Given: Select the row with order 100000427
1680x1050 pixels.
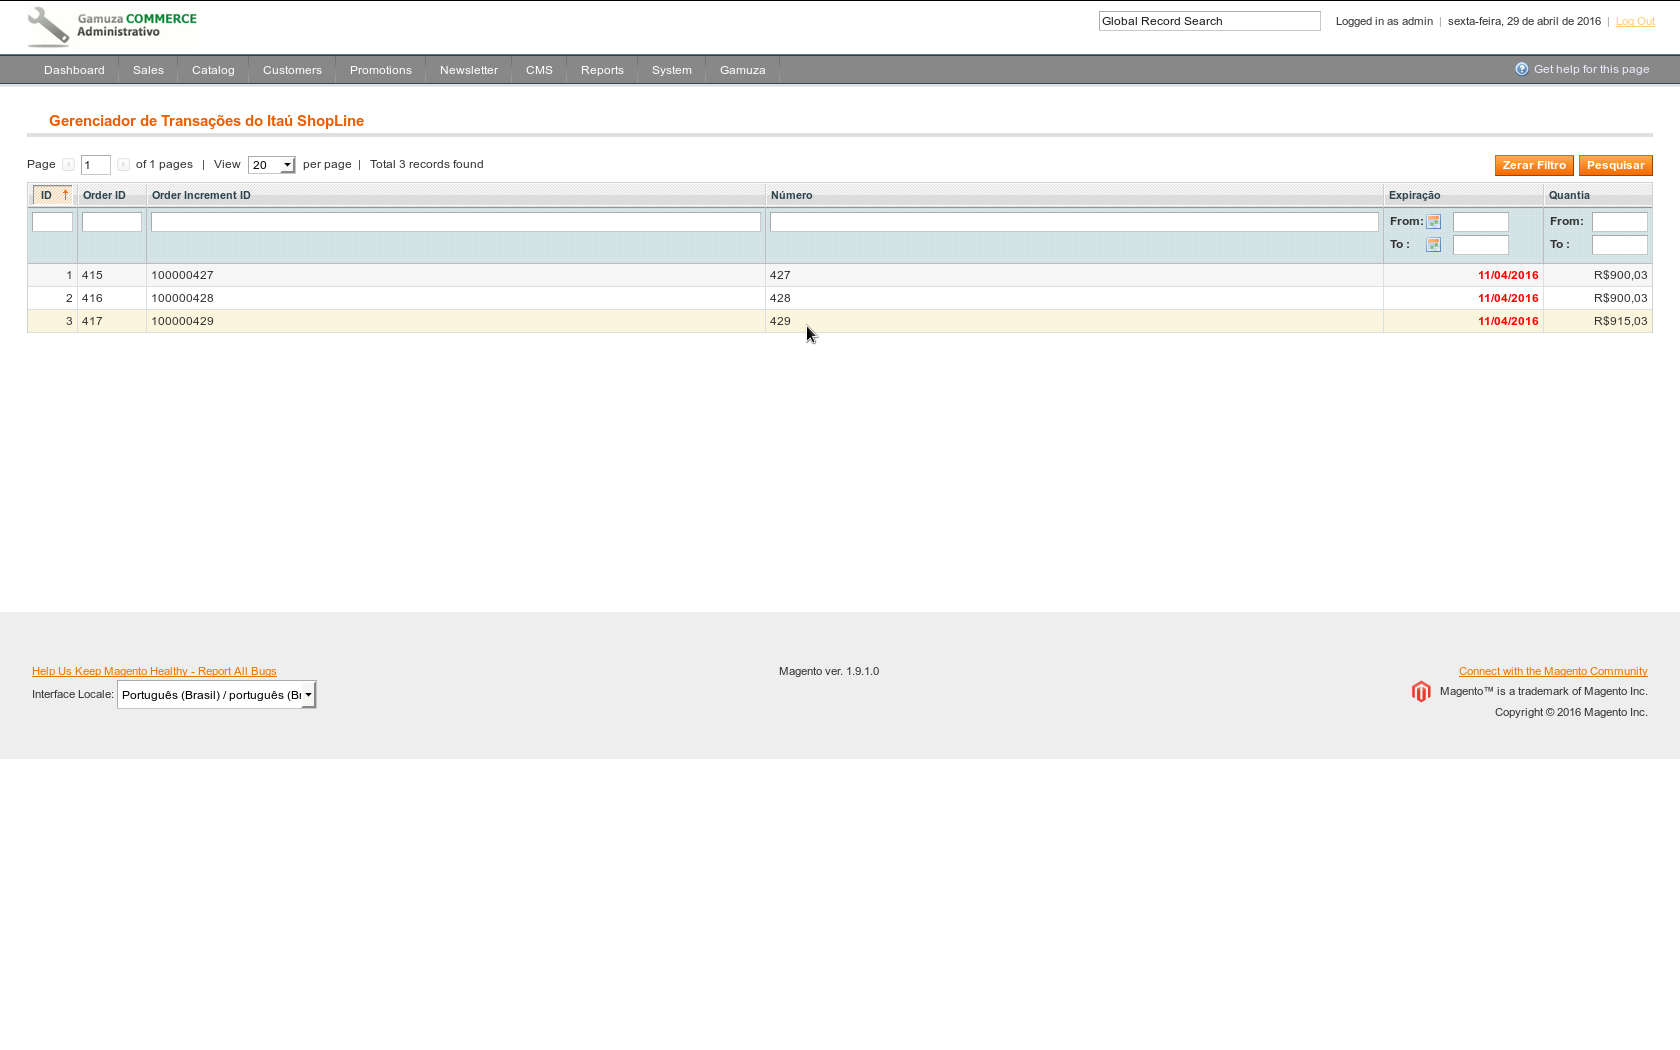Looking at the screenshot, I should [839, 275].
